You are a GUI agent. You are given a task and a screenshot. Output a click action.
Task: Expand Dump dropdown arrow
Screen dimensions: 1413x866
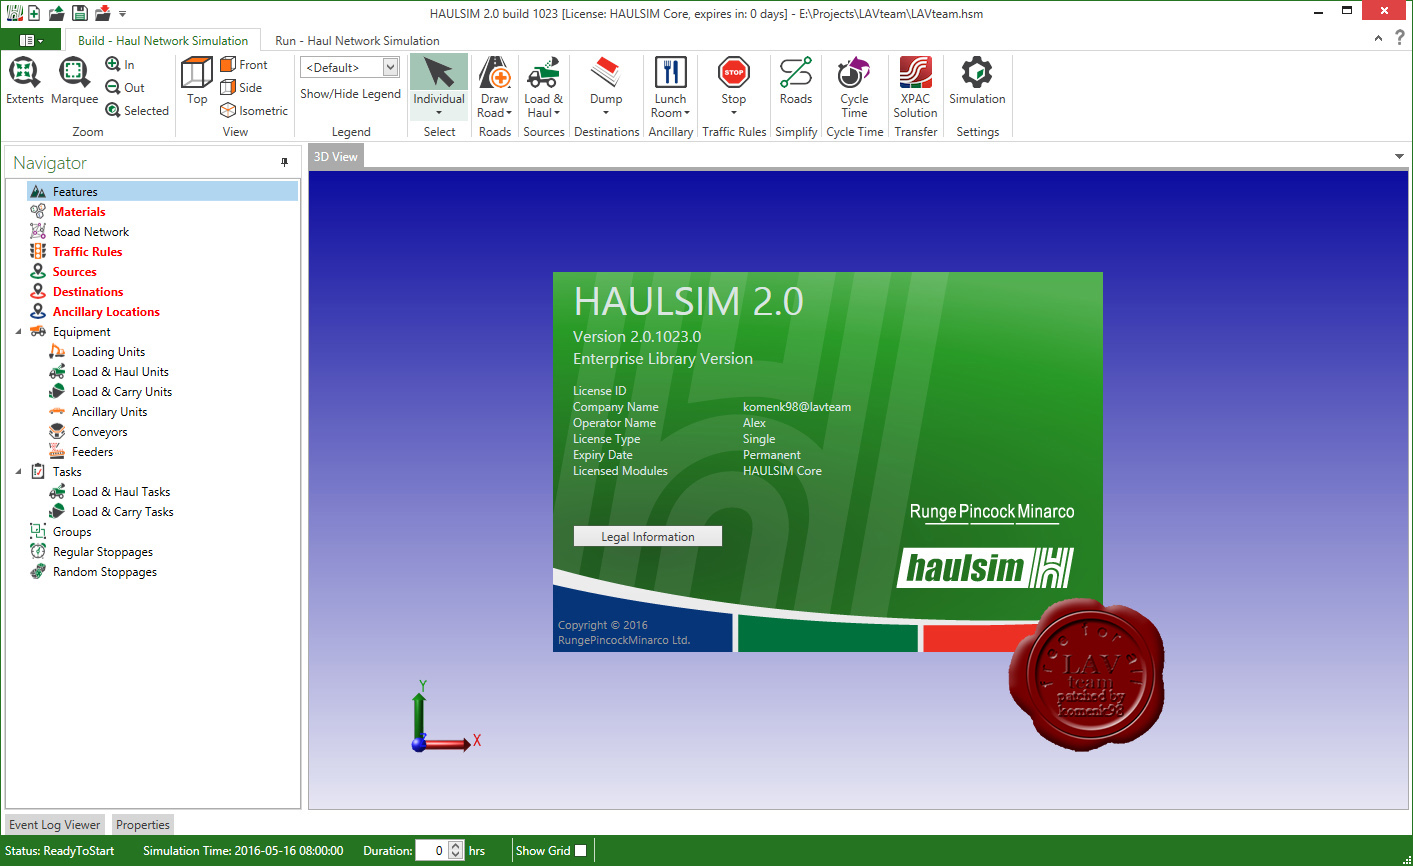click(x=606, y=113)
